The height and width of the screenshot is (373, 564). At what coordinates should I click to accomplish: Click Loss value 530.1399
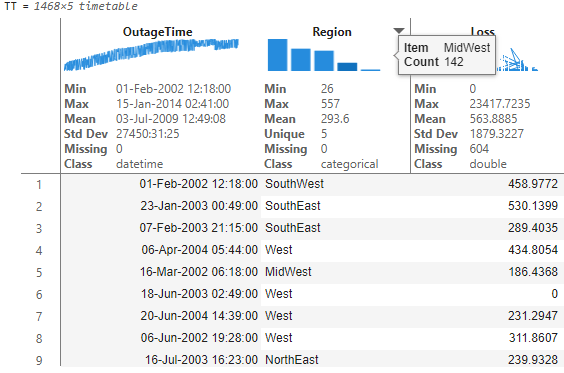pos(533,206)
